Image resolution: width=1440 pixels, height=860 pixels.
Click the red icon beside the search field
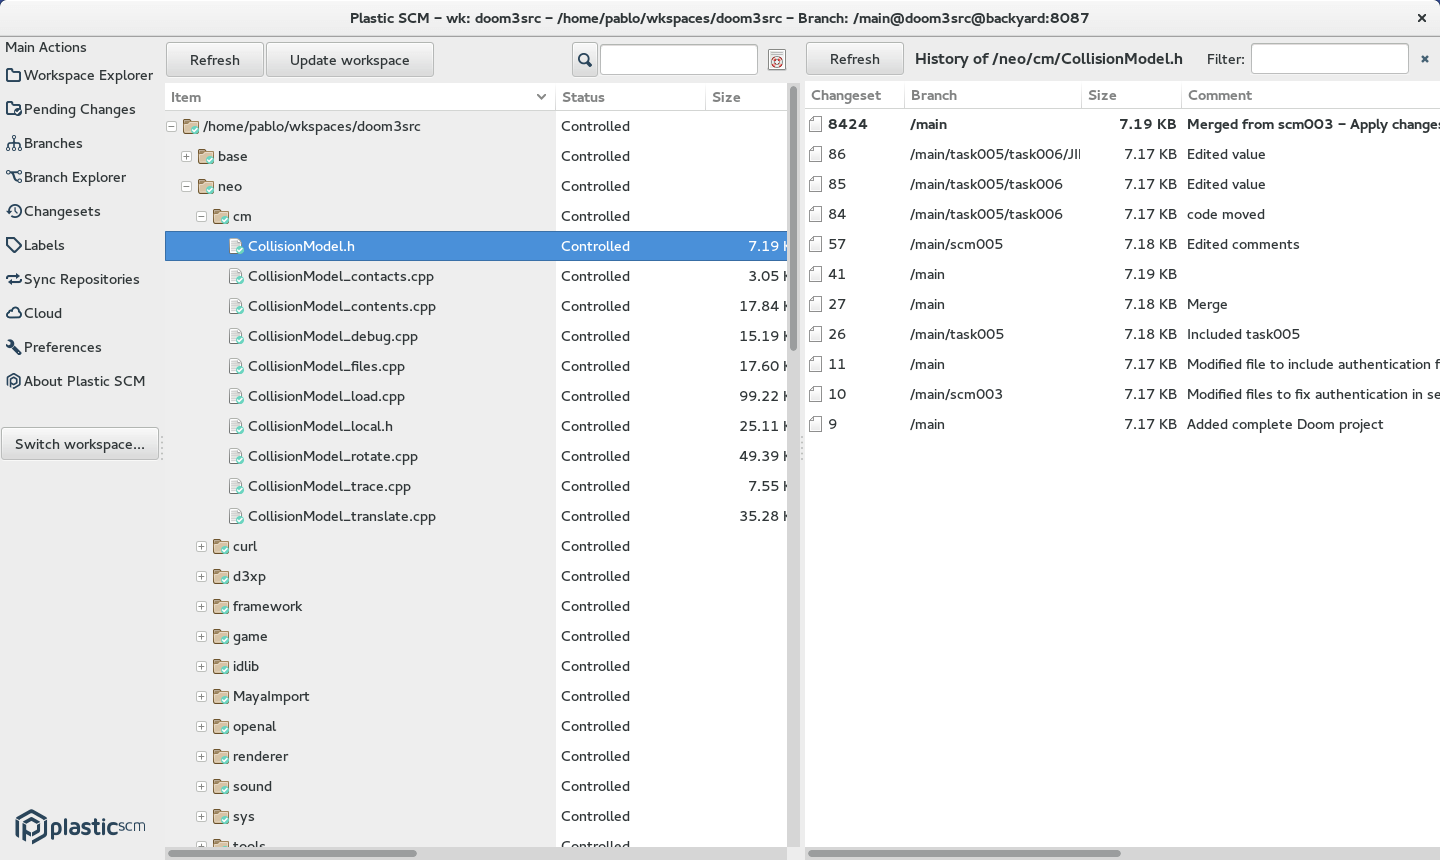point(777,60)
